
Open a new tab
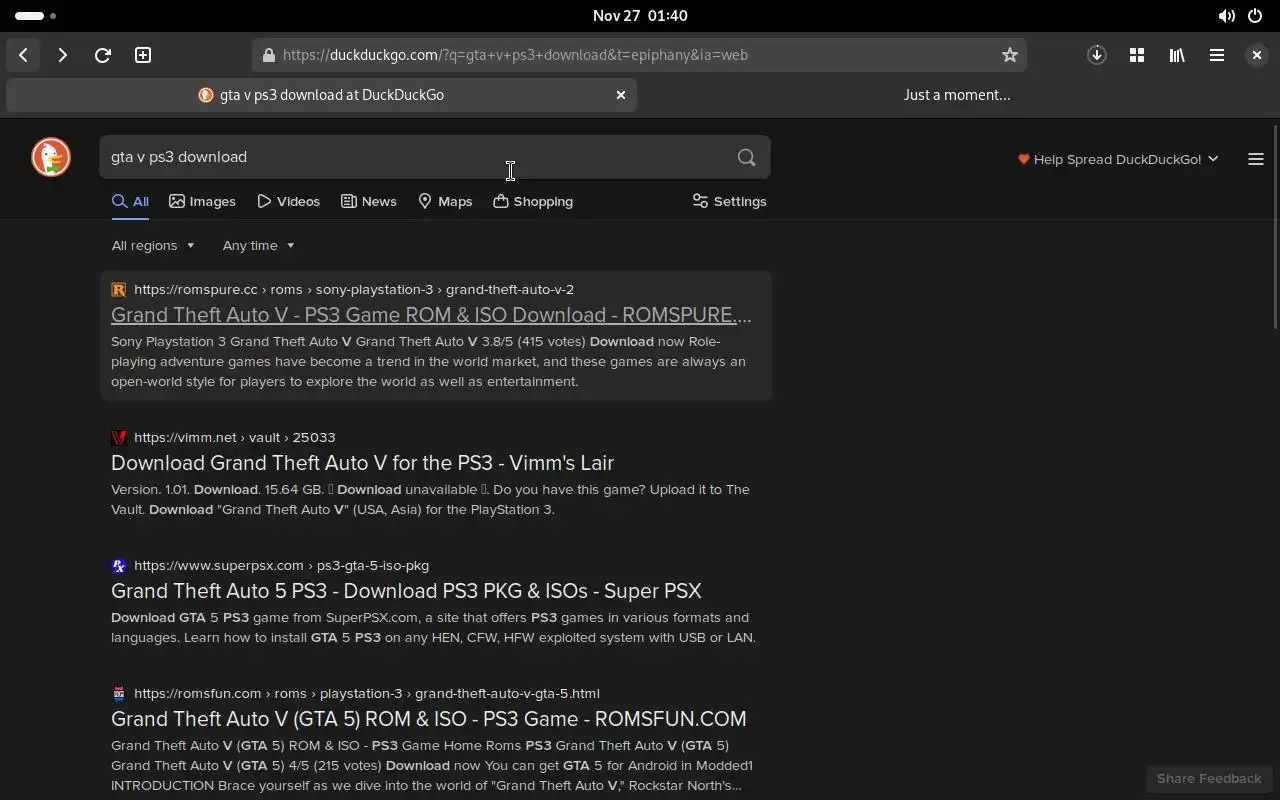pyautogui.click(x=143, y=55)
